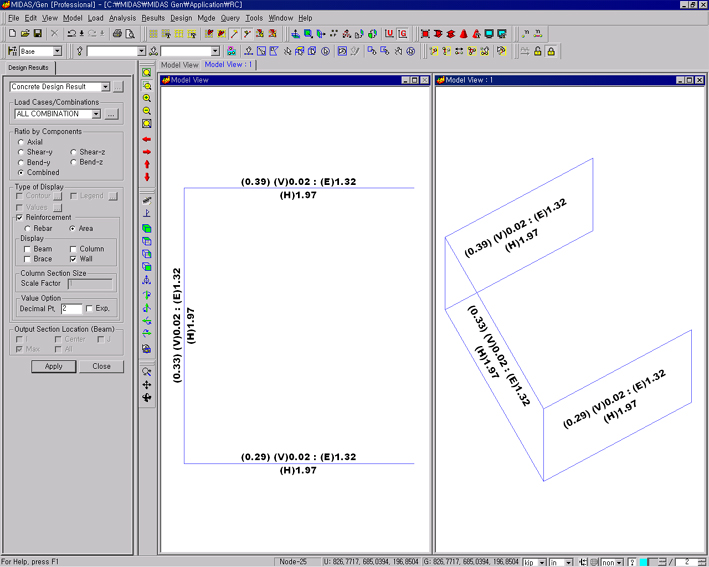This screenshot has width=709, height=567.
Task: Click the Print icon in toolbar
Action: (116, 34)
